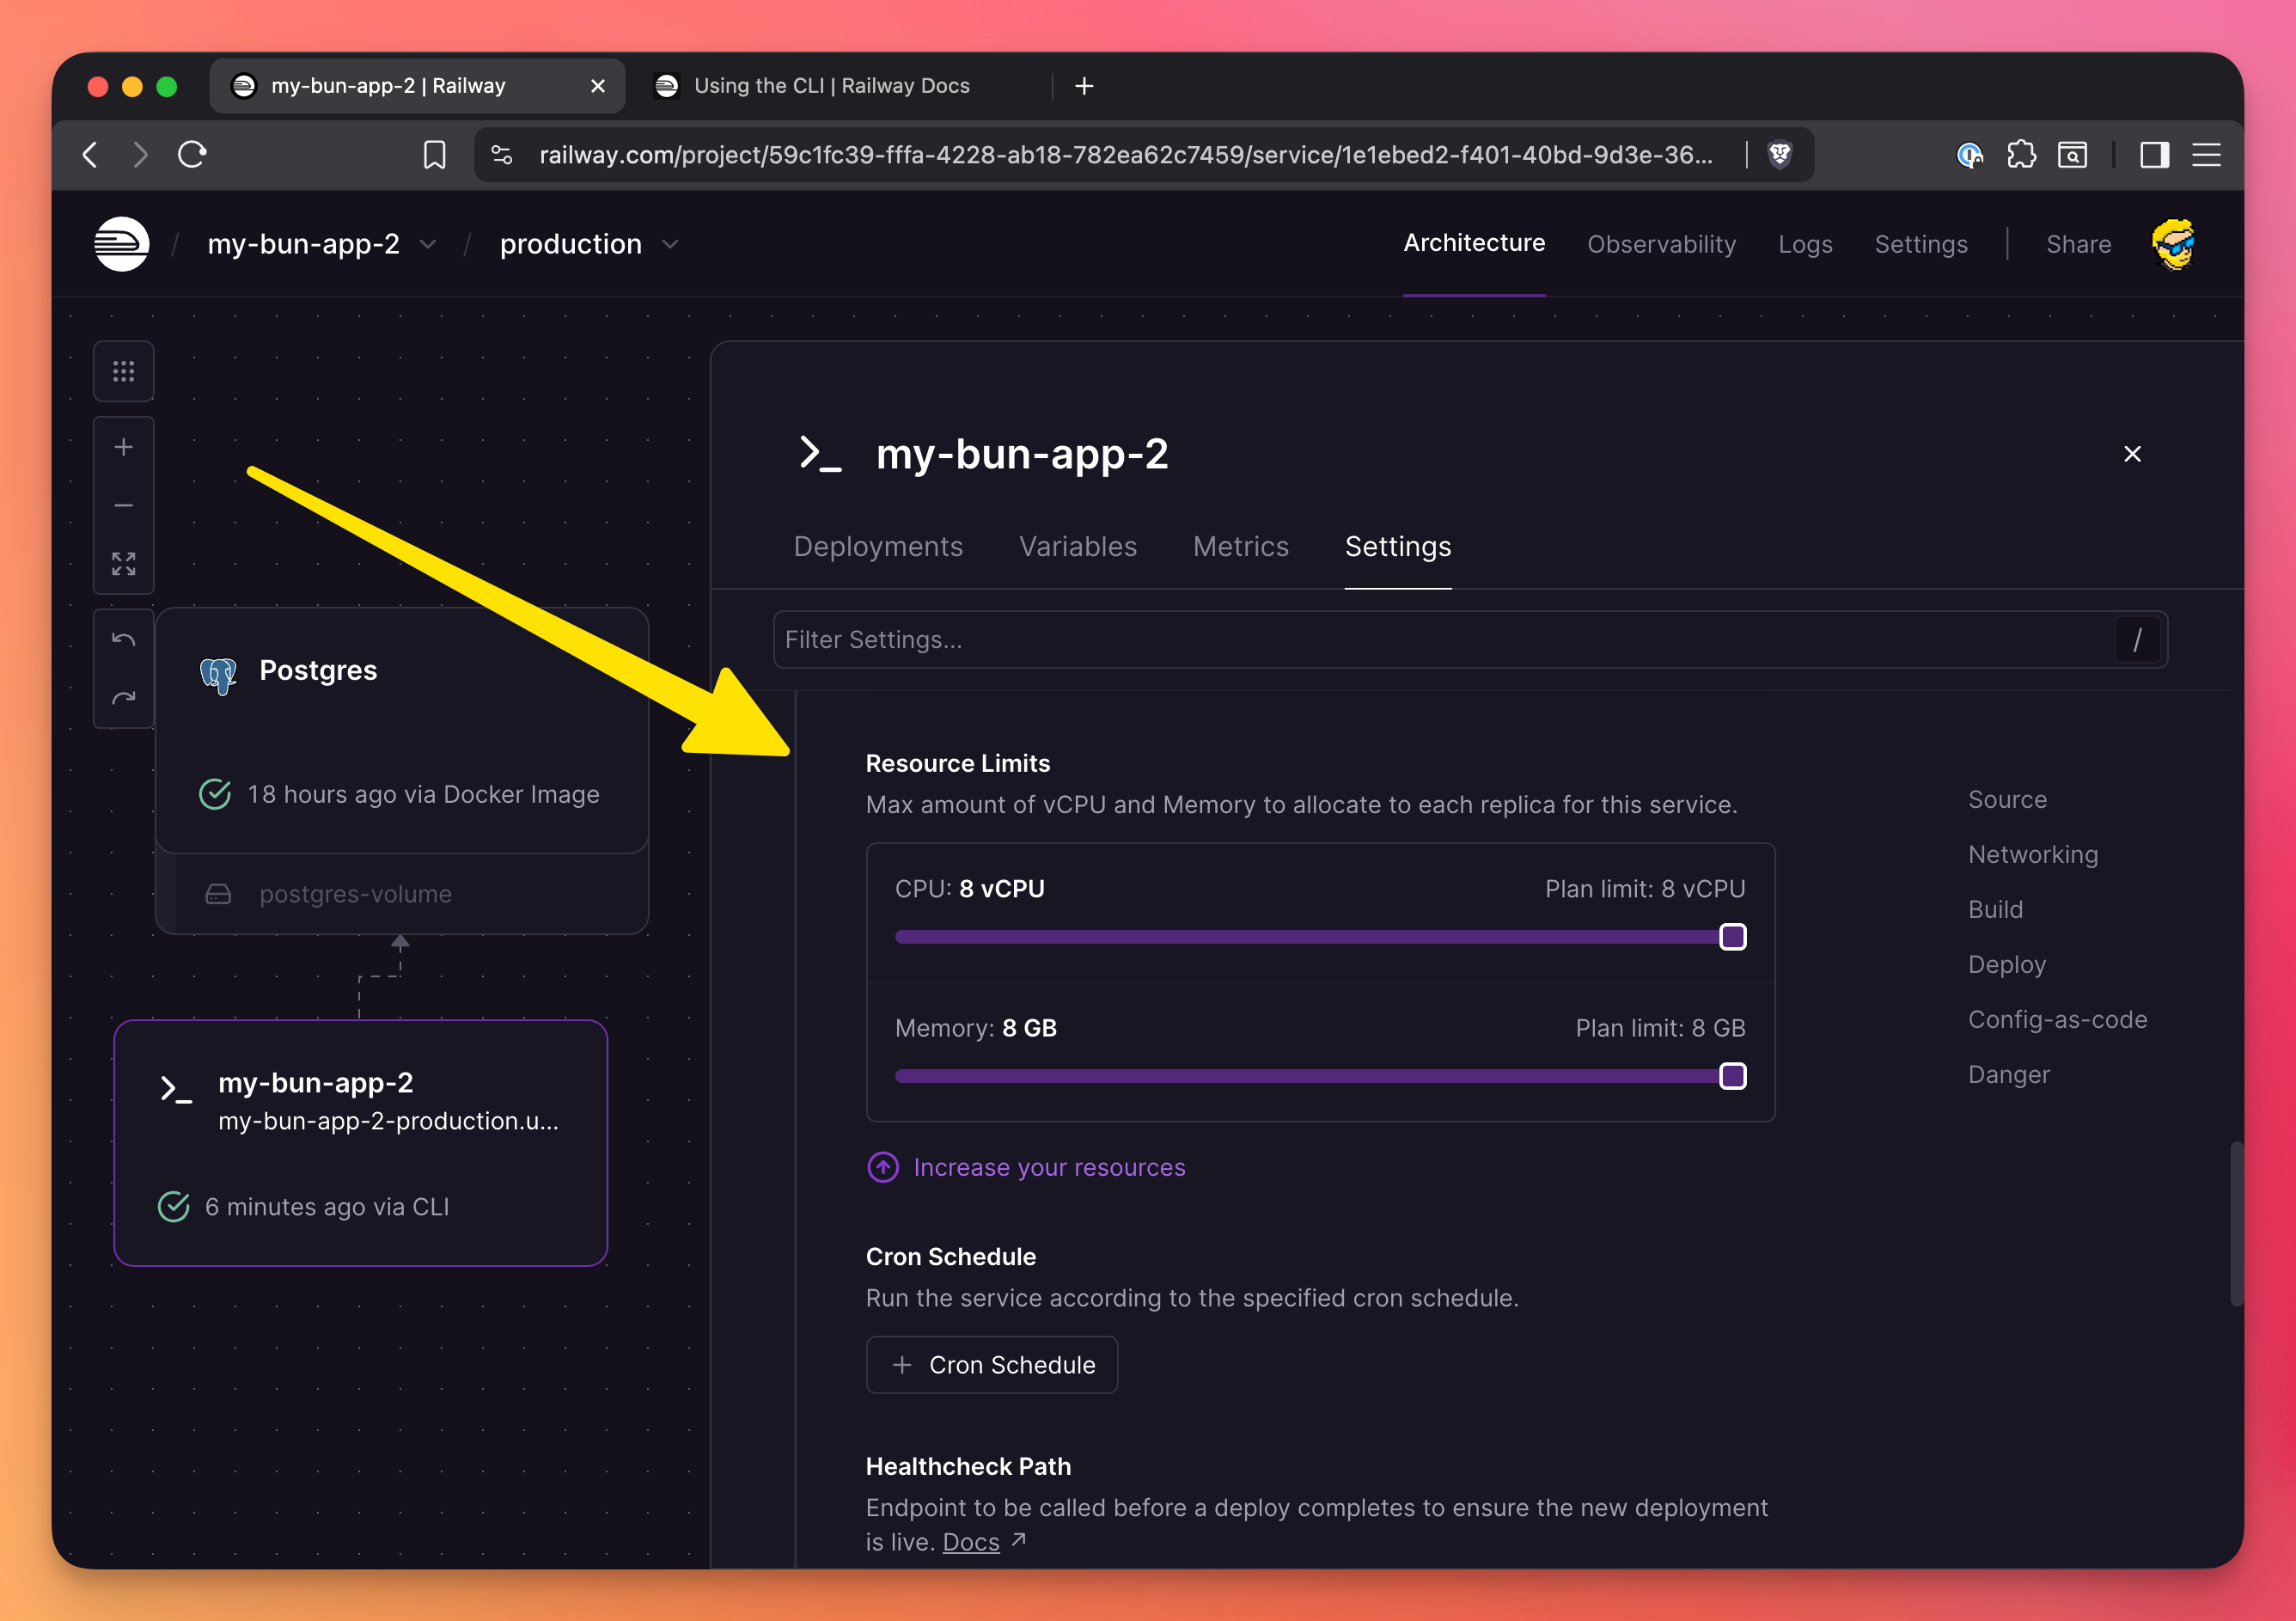Adjust the CPU vCPU slider handle

1732,937
